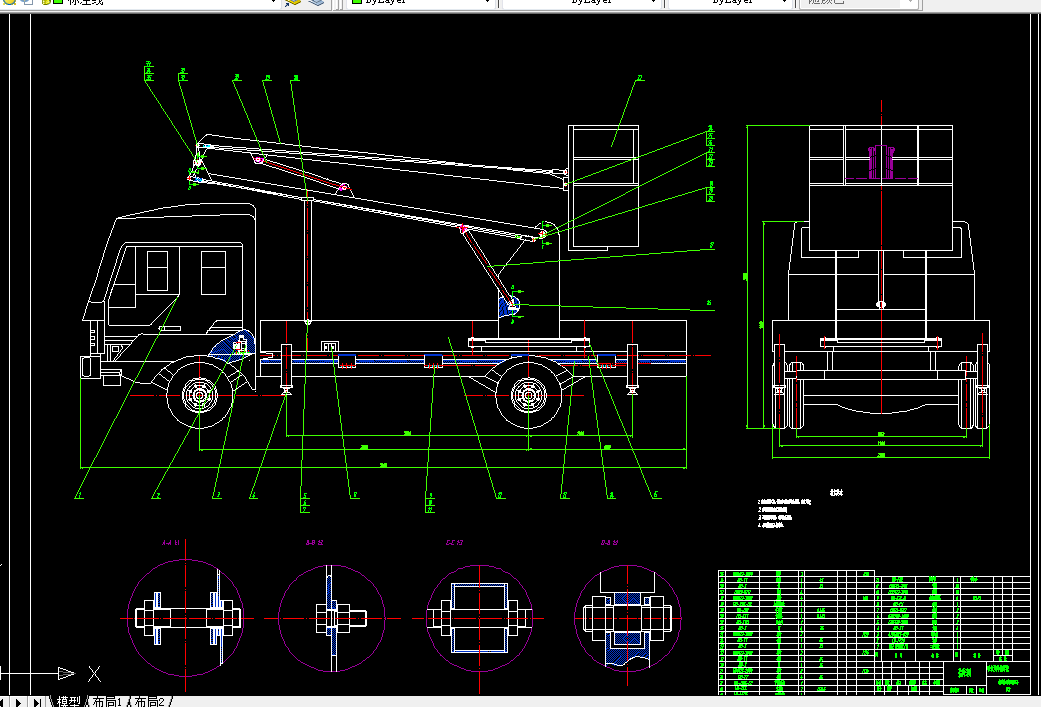1041x707 pixels.
Task: Open the 布局2 layout tab
Action: click(x=149, y=701)
